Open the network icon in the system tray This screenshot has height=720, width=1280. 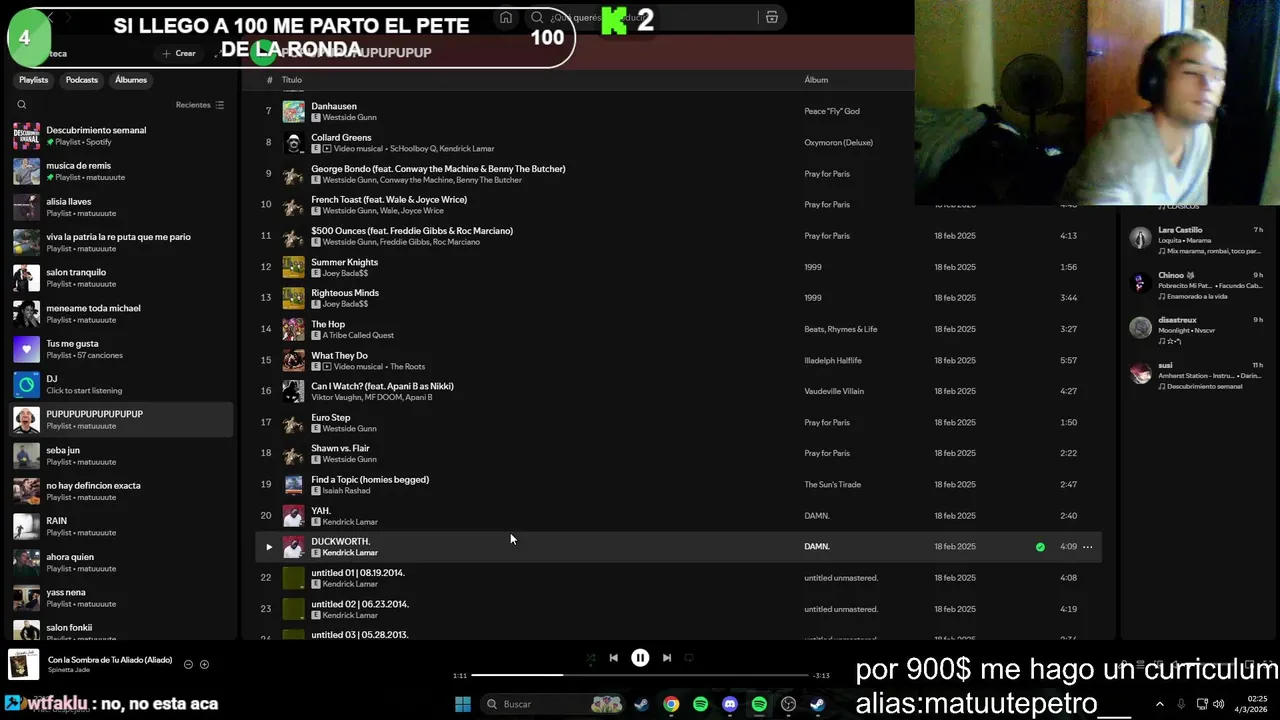[1202, 704]
